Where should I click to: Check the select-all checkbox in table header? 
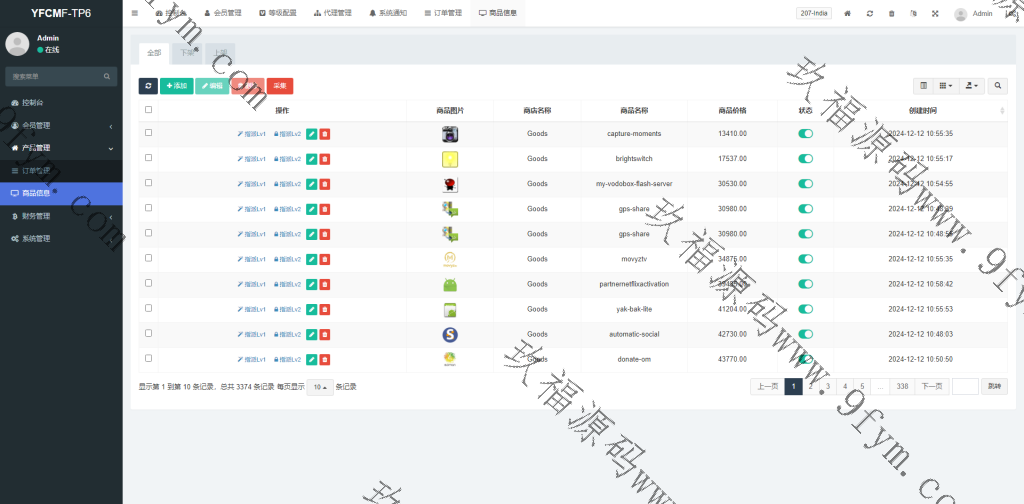click(x=149, y=110)
